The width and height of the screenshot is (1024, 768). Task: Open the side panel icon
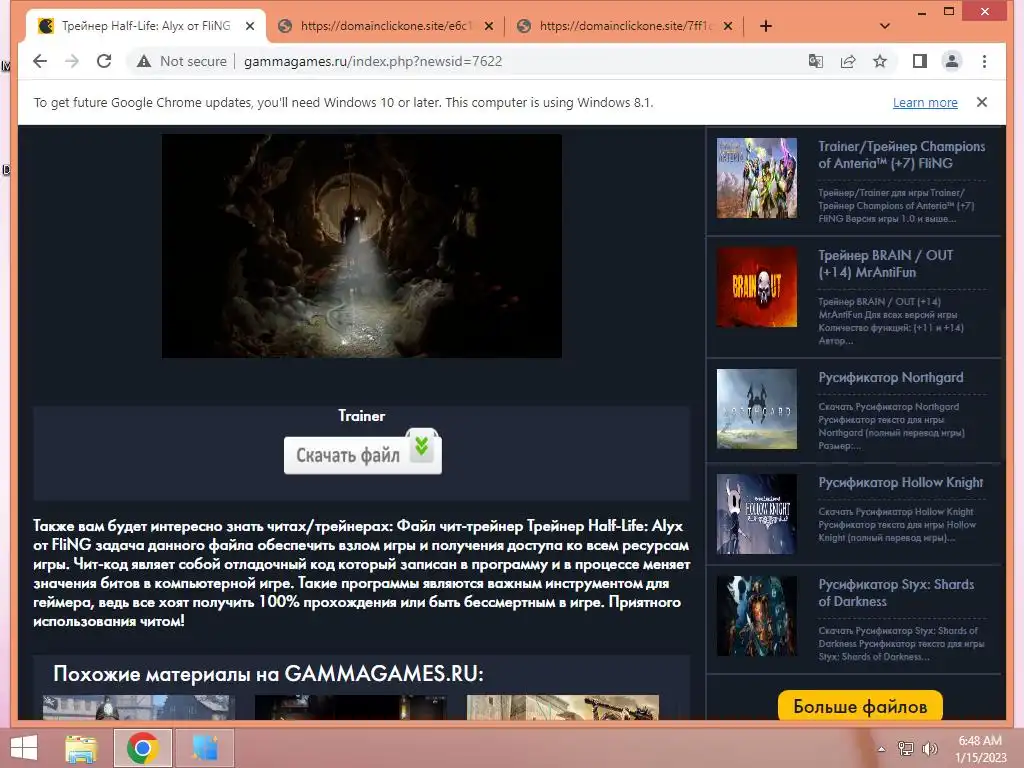(x=920, y=61)
